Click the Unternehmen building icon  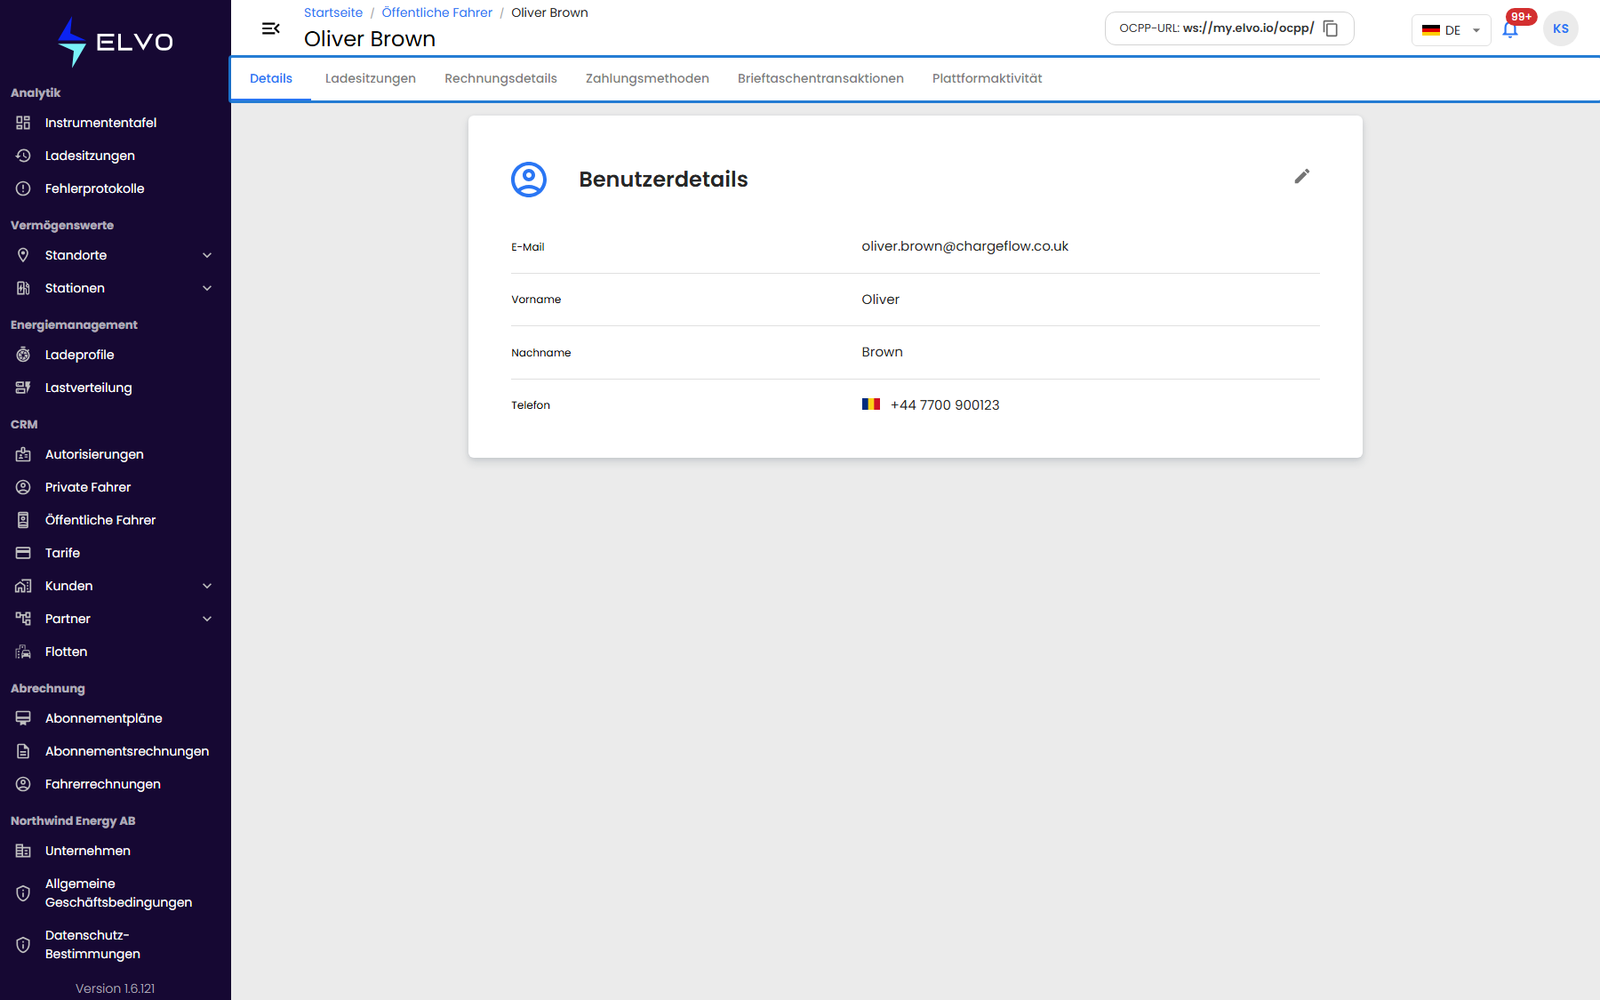(23, 851)
